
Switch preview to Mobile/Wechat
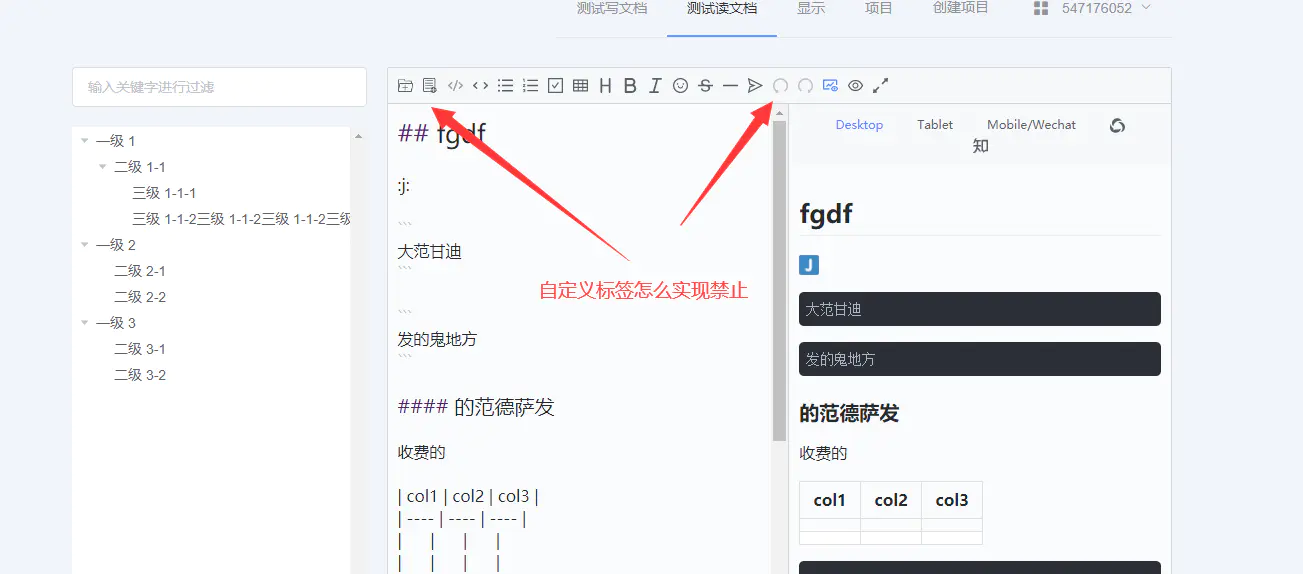pos(1032,125)
